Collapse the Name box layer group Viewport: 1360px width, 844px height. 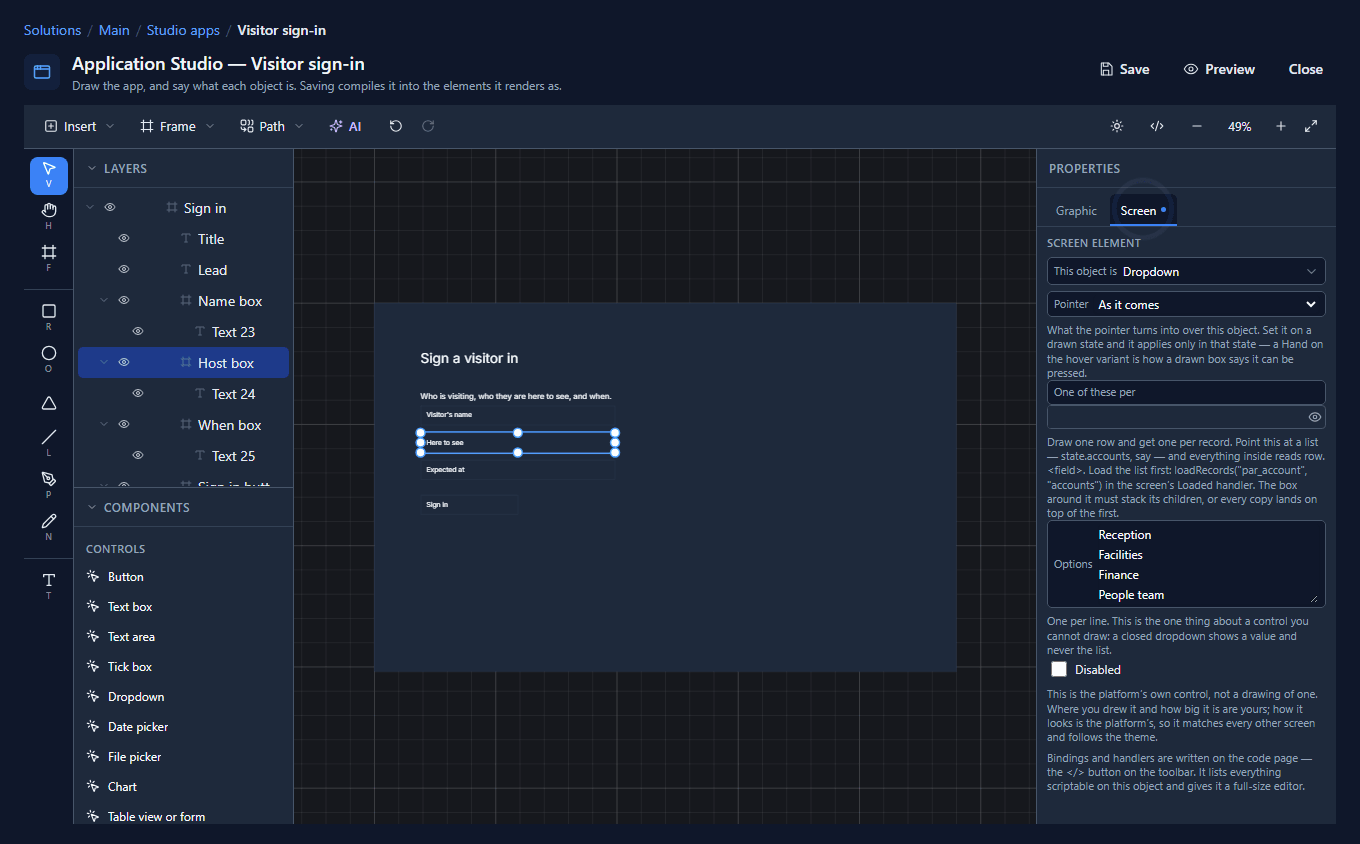click(104, 301)
